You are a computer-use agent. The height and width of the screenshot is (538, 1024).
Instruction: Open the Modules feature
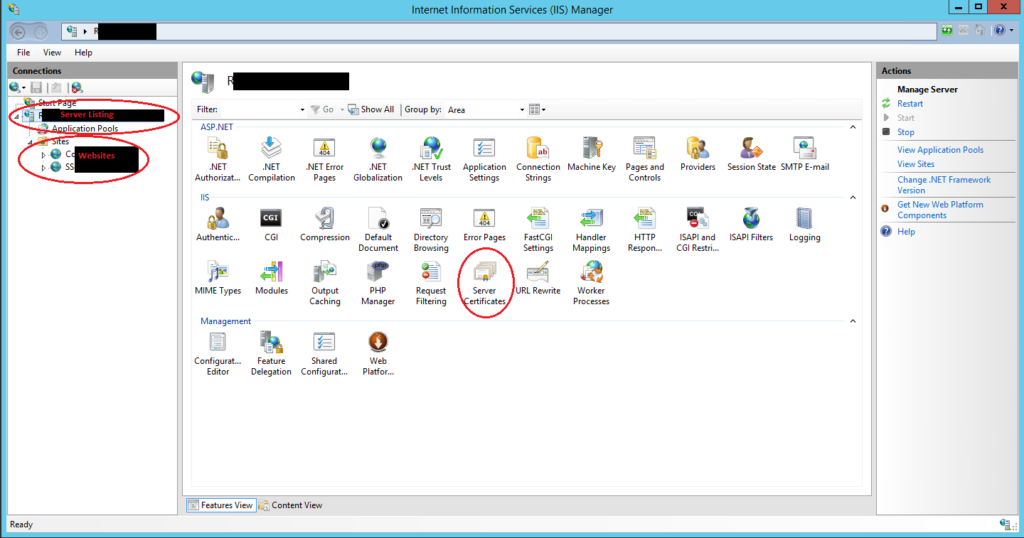[271, 279]
